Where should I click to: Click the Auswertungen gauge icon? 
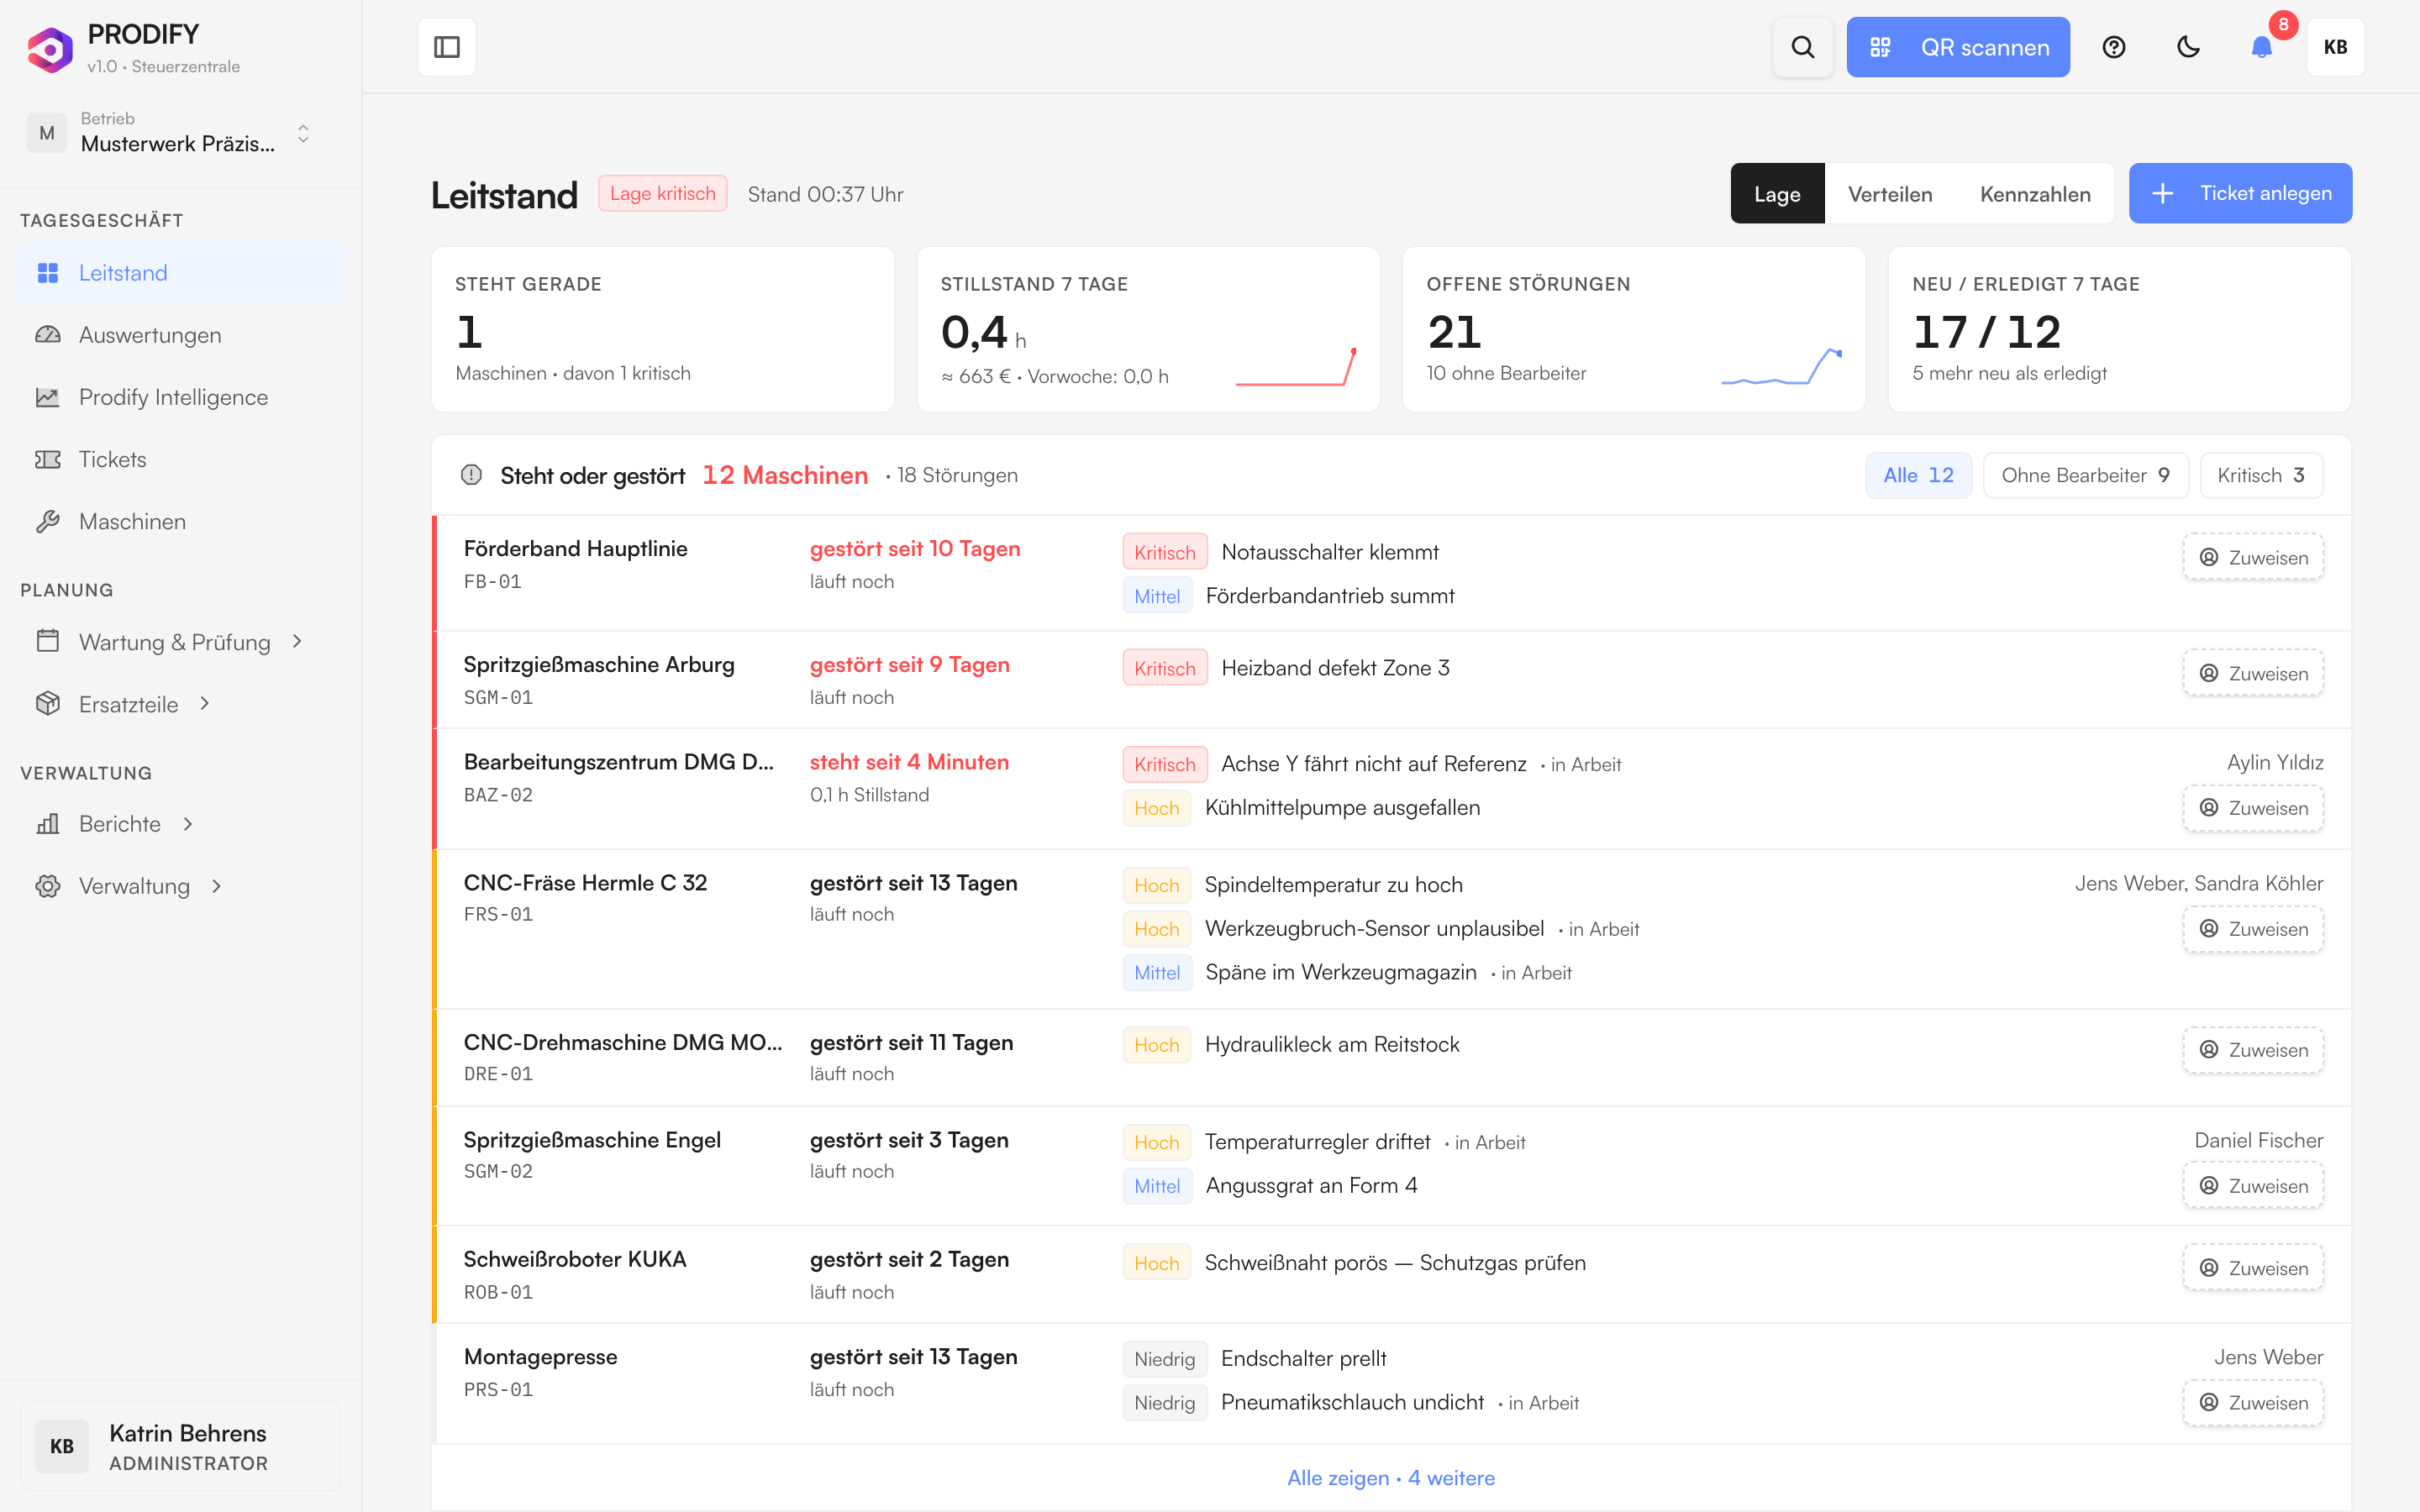point(48,335)
